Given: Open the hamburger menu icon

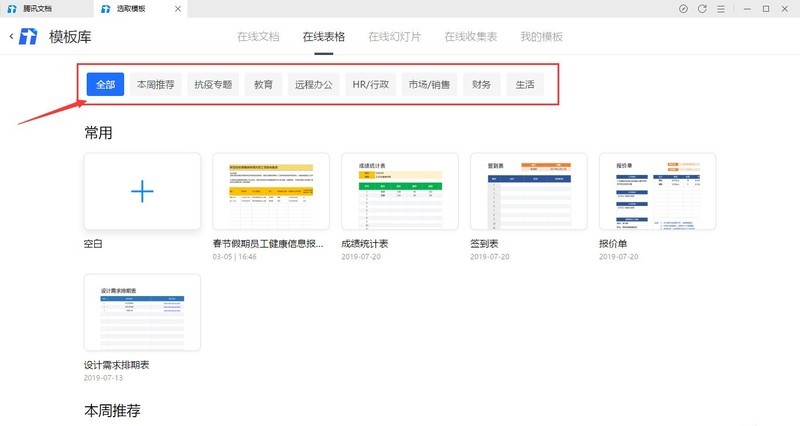Looking at the screenshot, I should (x=721, y=9).
